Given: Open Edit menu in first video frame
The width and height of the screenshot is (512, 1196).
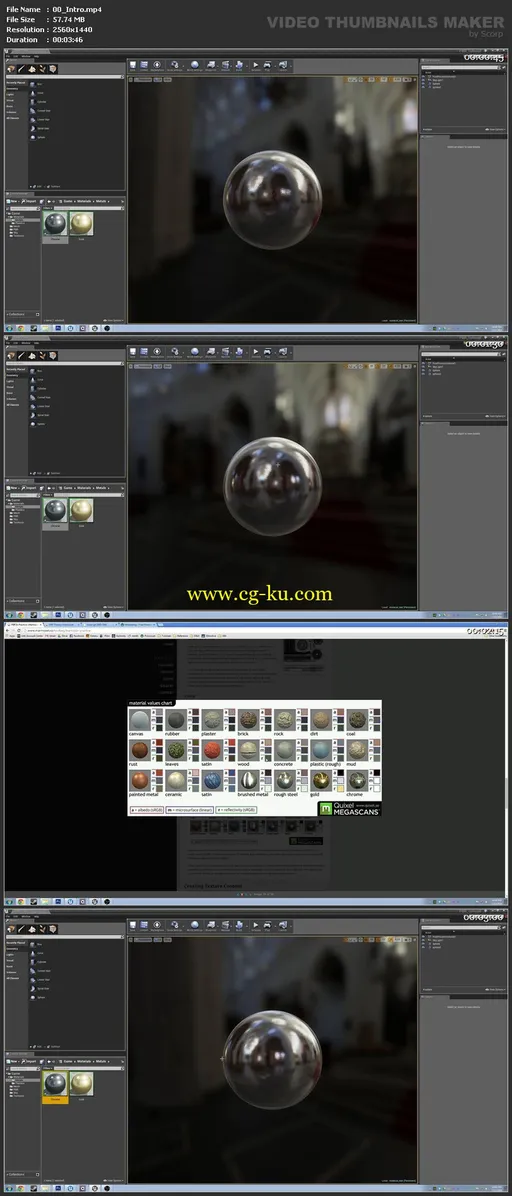Looking at the screenshot, I should point(16,56).
